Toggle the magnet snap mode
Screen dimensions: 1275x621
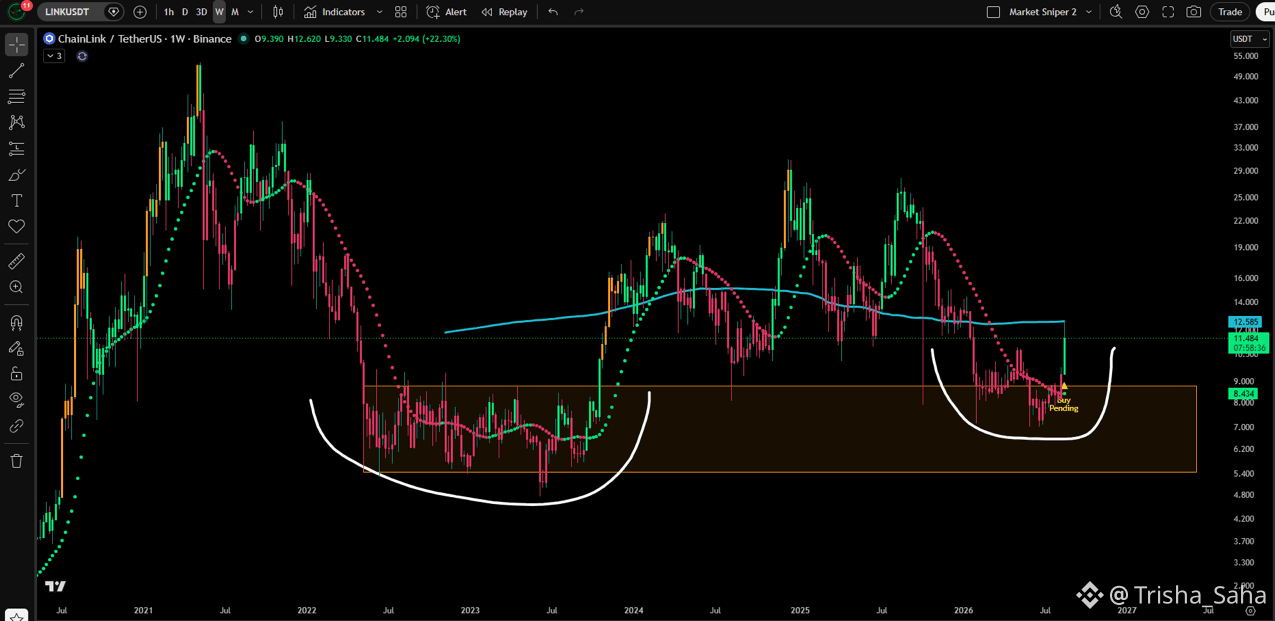pyautogui.click(x=17, y=323)
